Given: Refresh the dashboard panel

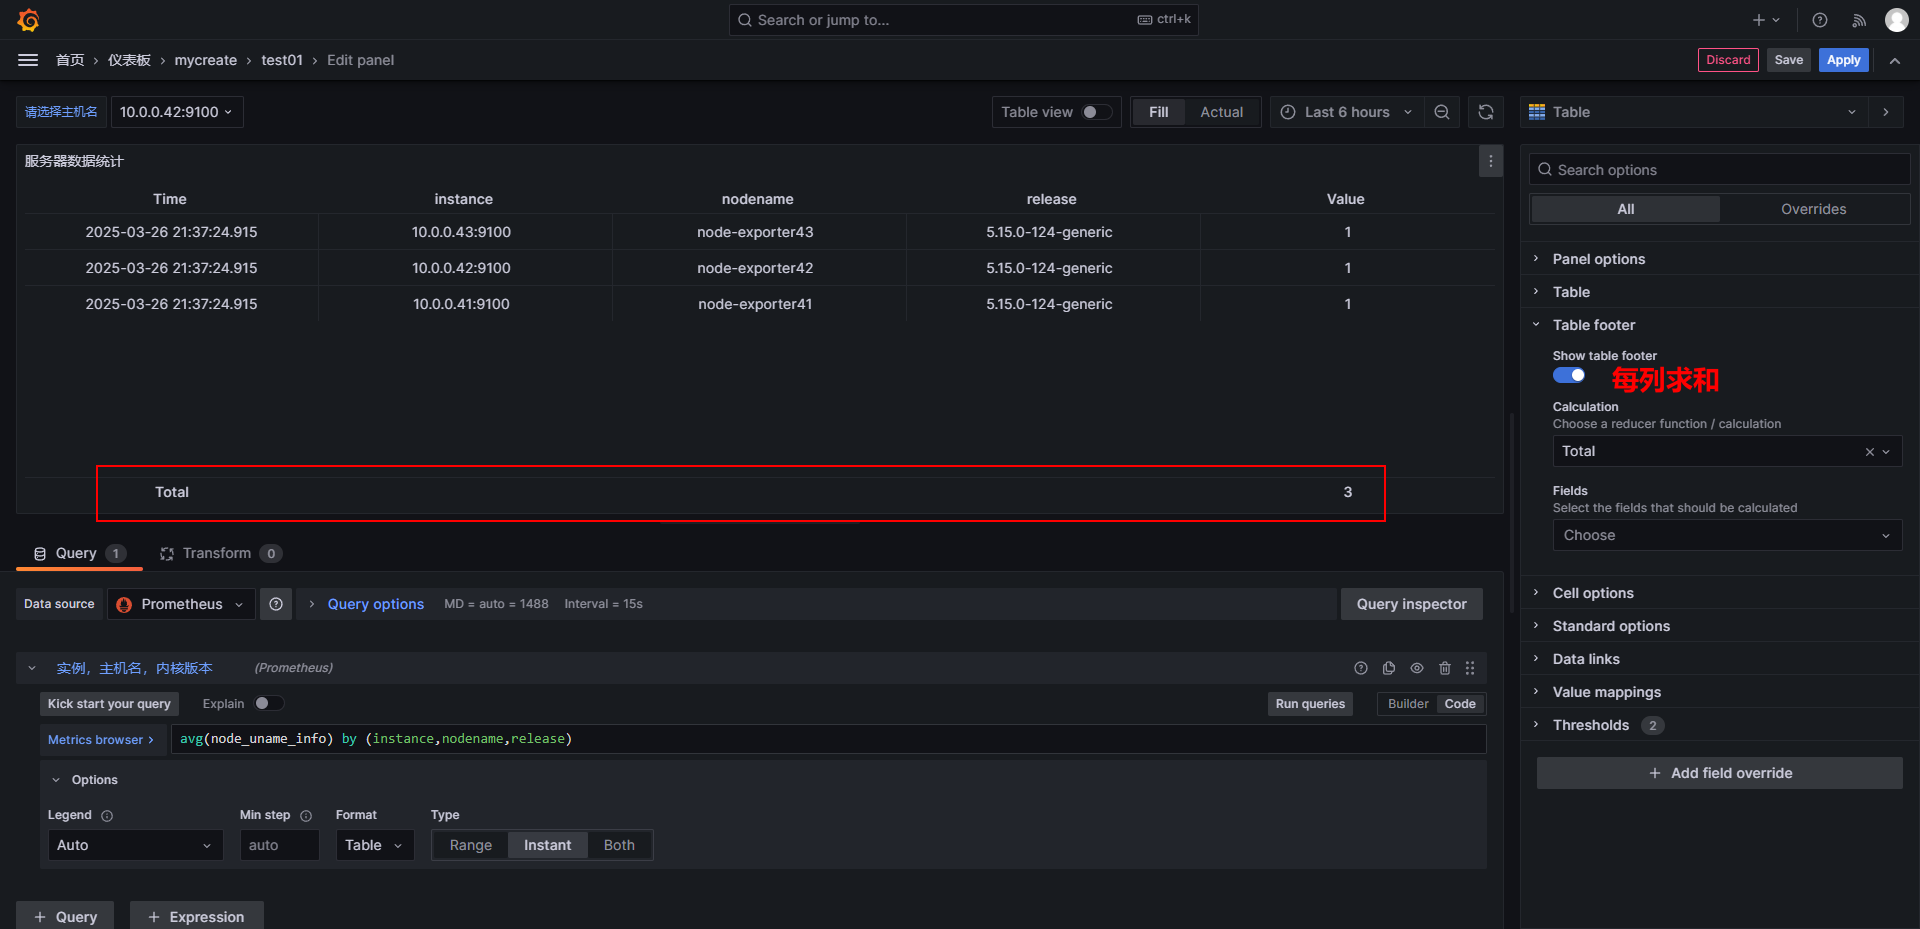Looking at the screenshot, I should coord(1486,112).
